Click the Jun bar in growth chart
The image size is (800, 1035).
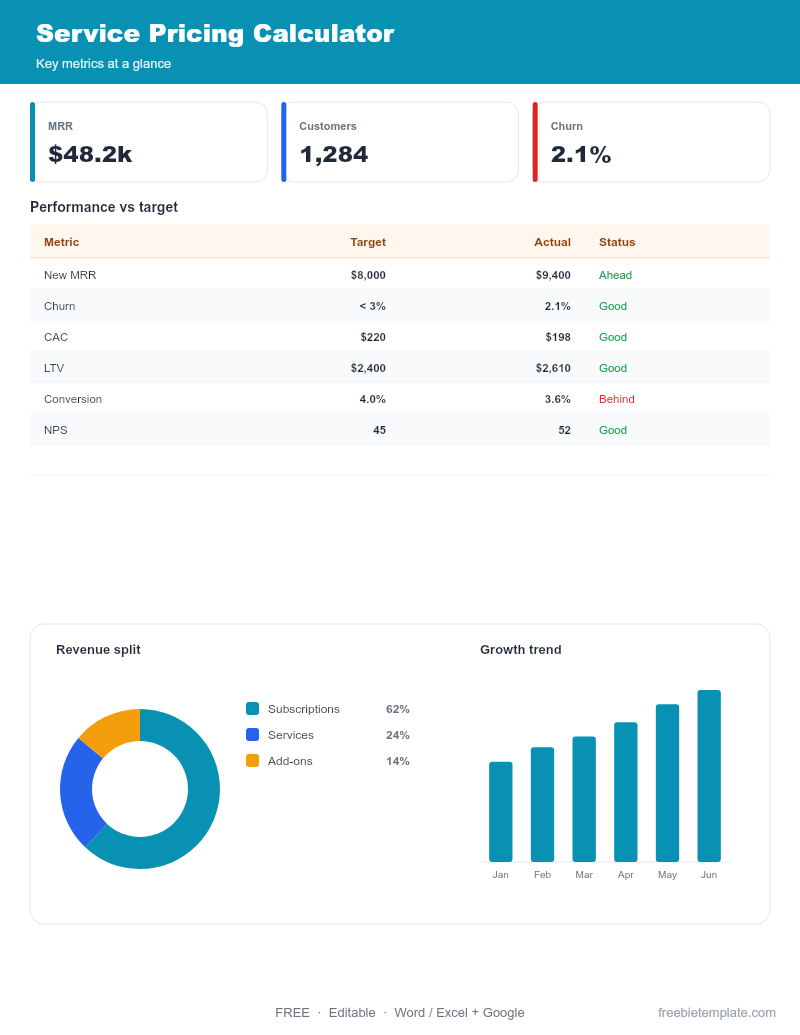[709, 776]
